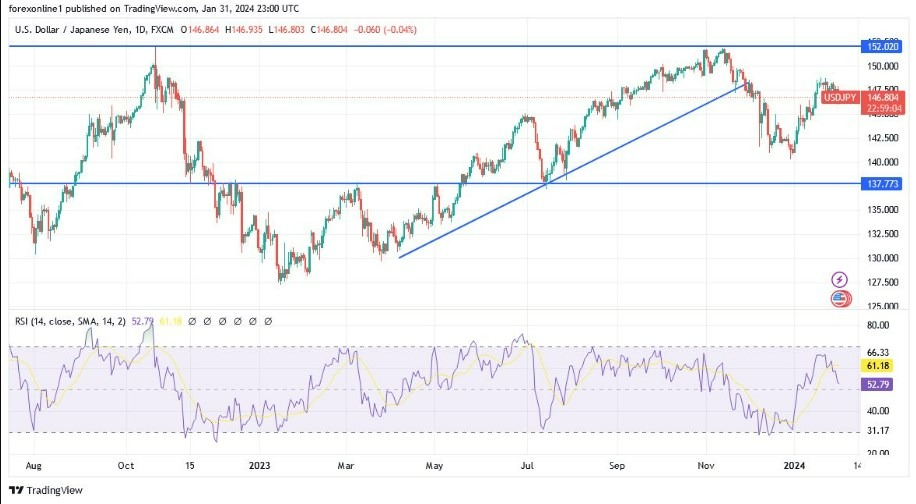
Task: Click the Mar label on time axis
Action: coord(346,466)
